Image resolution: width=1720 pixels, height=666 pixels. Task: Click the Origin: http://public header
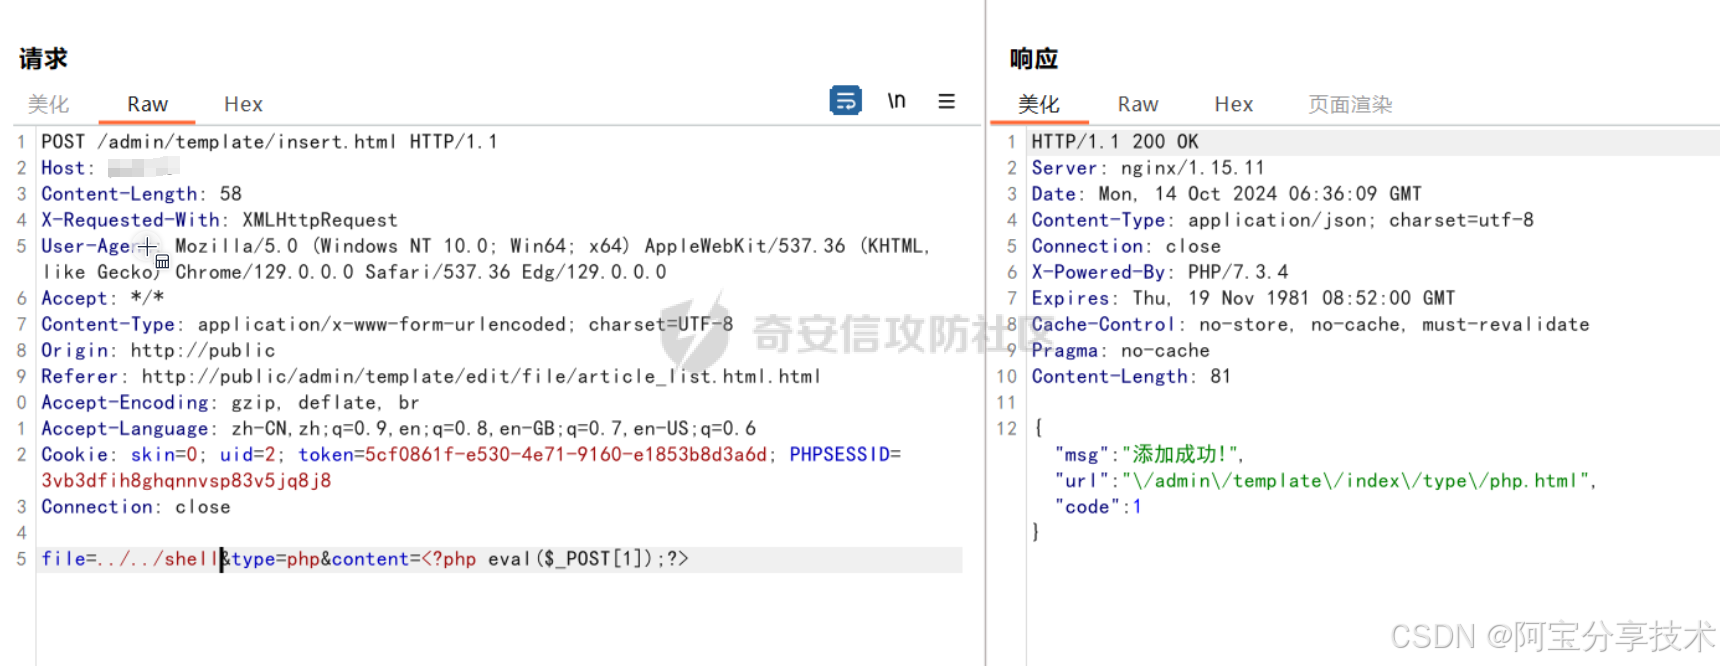click(158, 350)
